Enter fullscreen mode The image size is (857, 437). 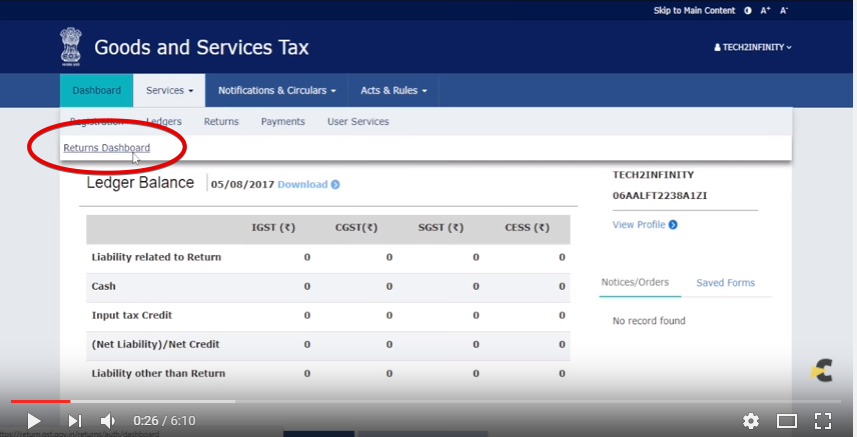click(823, 421)
